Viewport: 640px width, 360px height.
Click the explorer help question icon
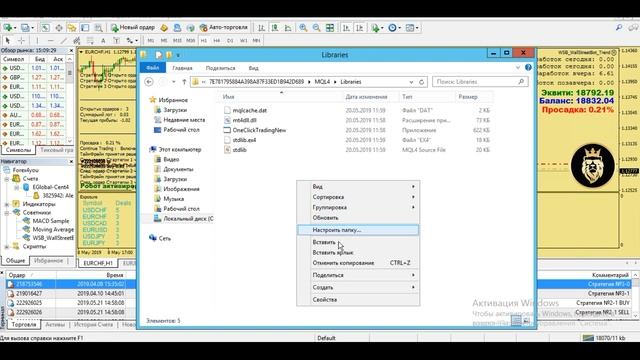tap(528, 67)
